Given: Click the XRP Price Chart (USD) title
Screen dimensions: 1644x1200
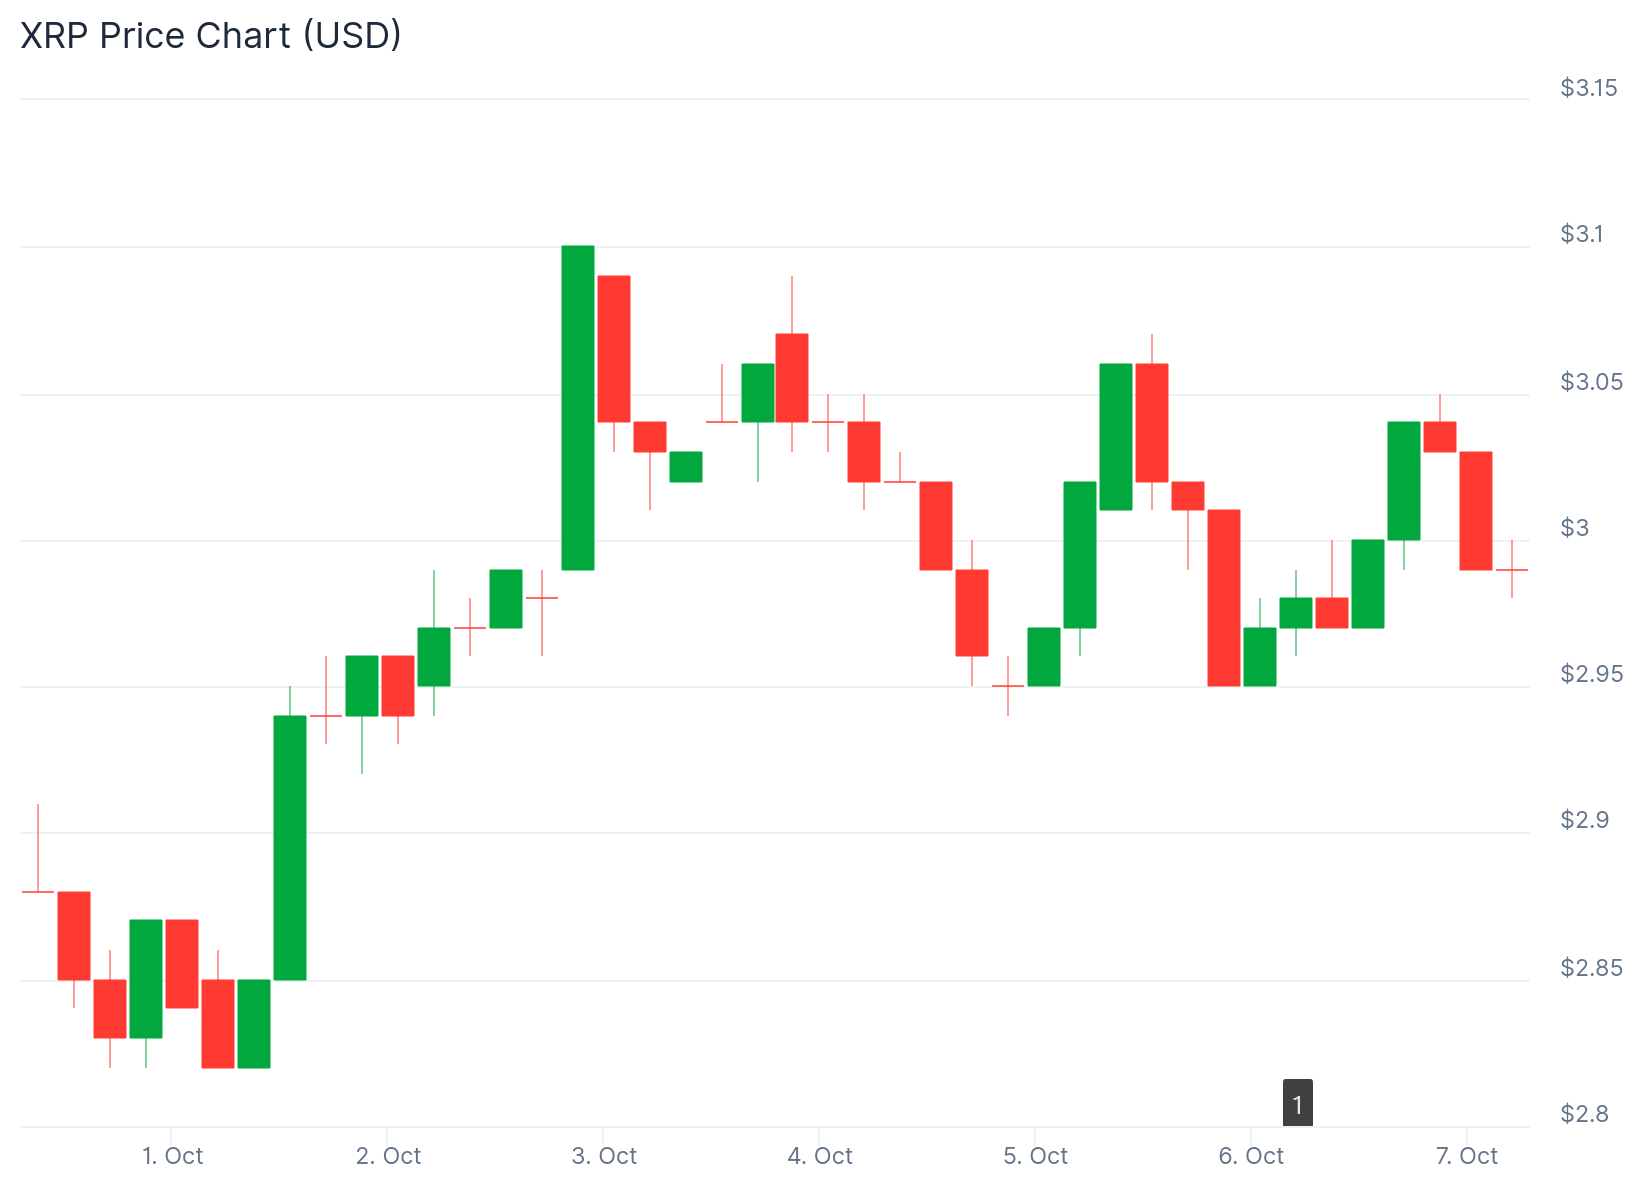Looking at the screenshot, I should 211,36.
